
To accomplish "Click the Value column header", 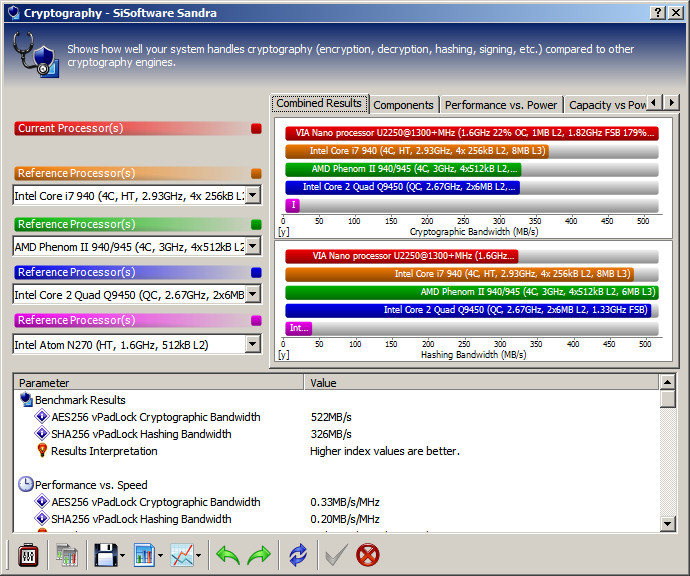I will pos(482,383).
